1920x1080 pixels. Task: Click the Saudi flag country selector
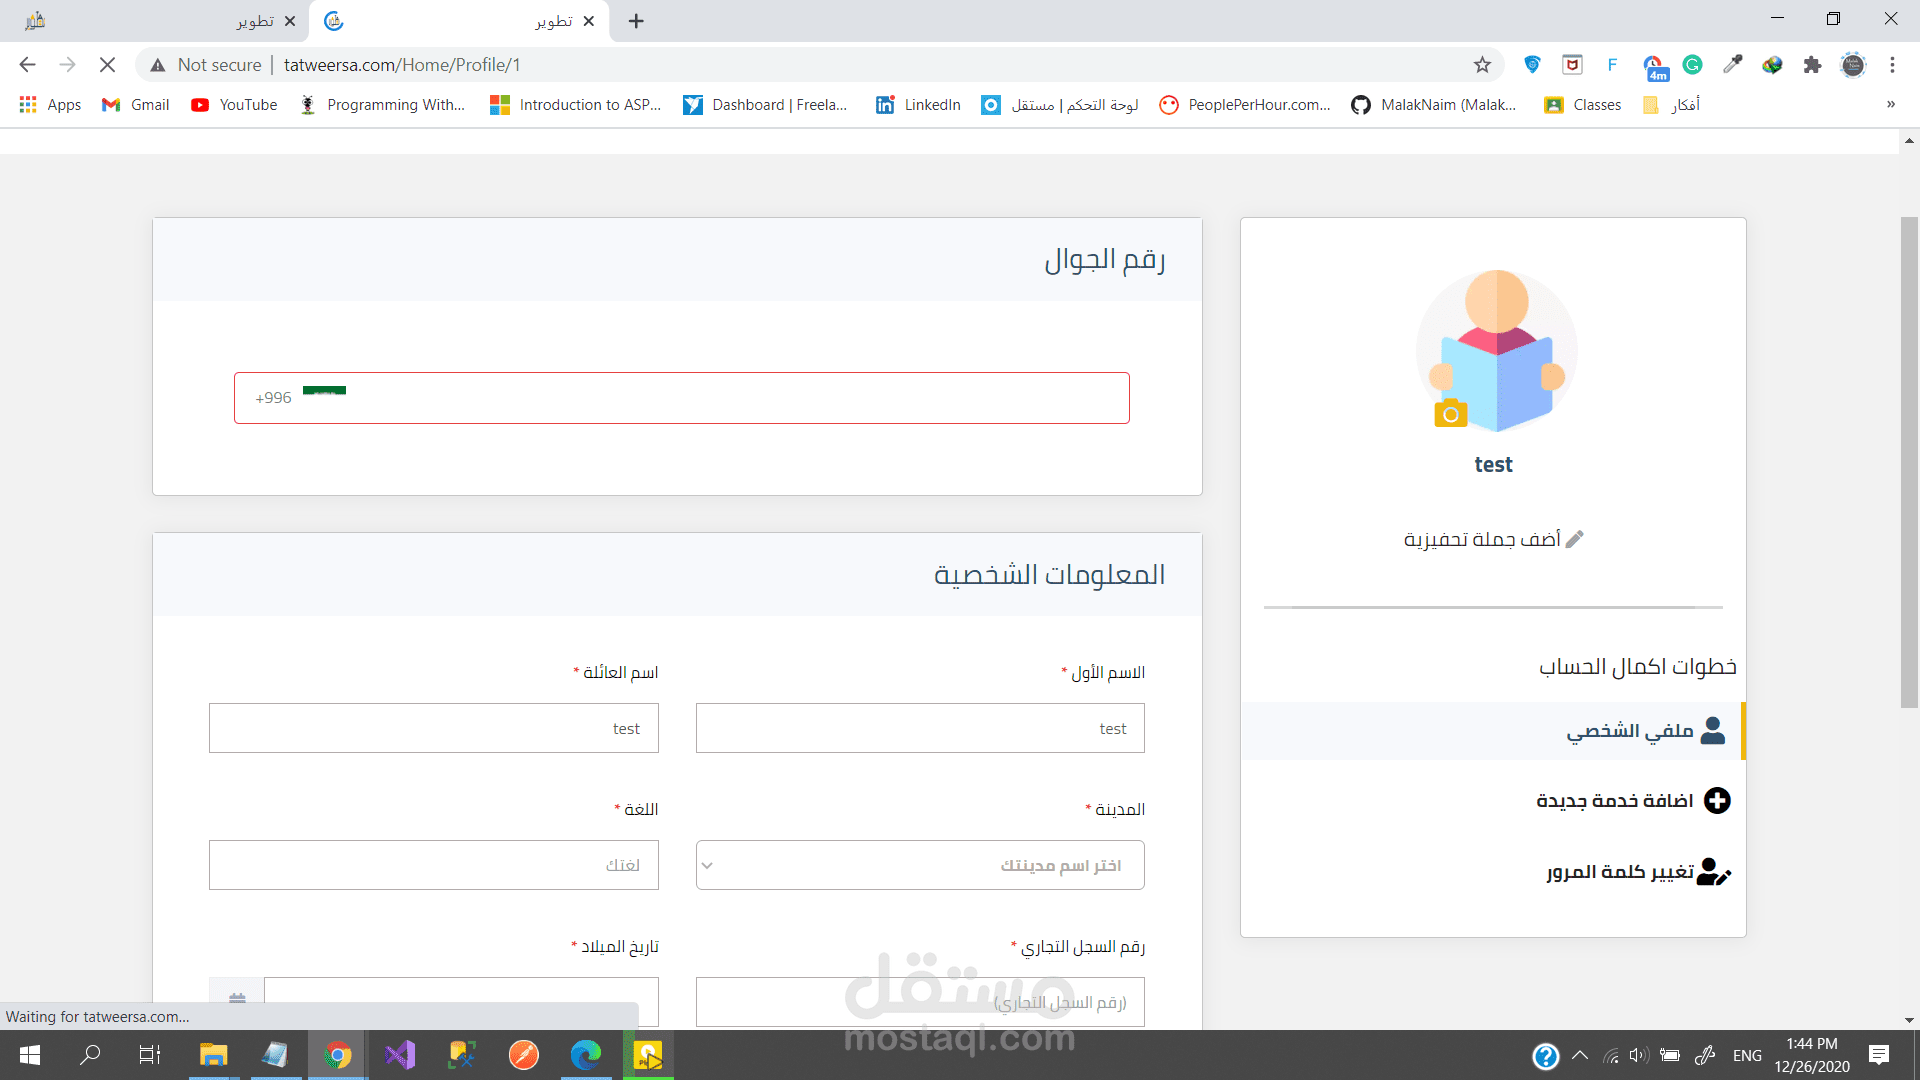[324, 392]
